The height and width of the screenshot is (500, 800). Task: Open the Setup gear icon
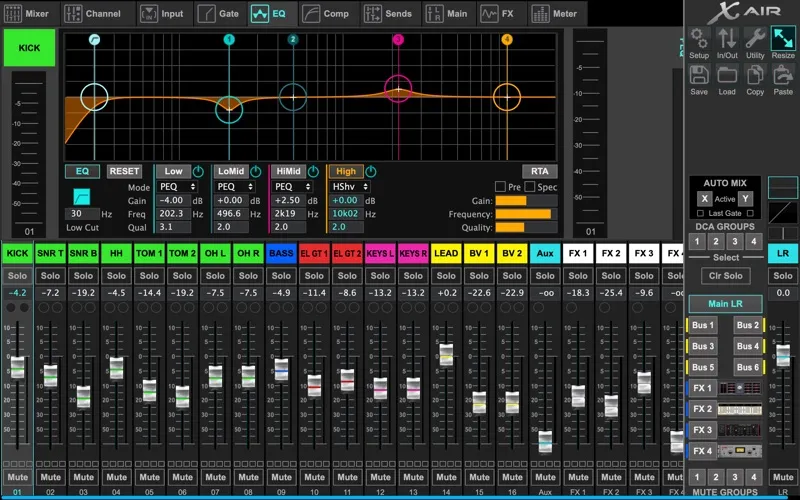coord(698,39)
